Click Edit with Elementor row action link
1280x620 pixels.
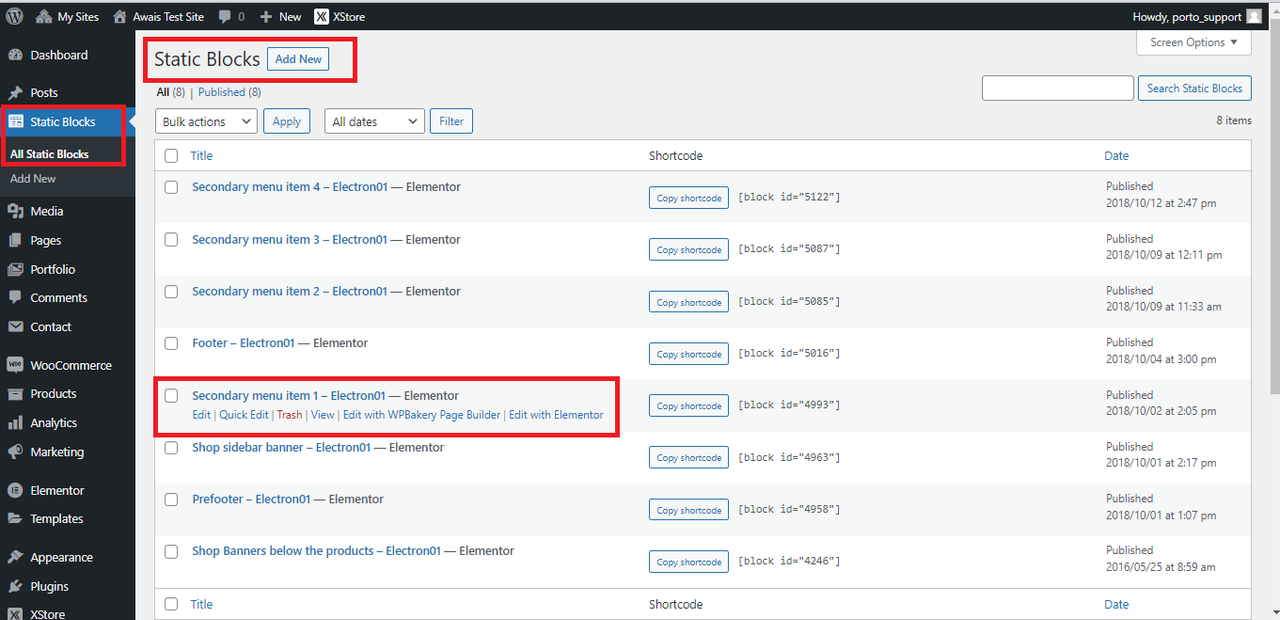coord(556,415)
